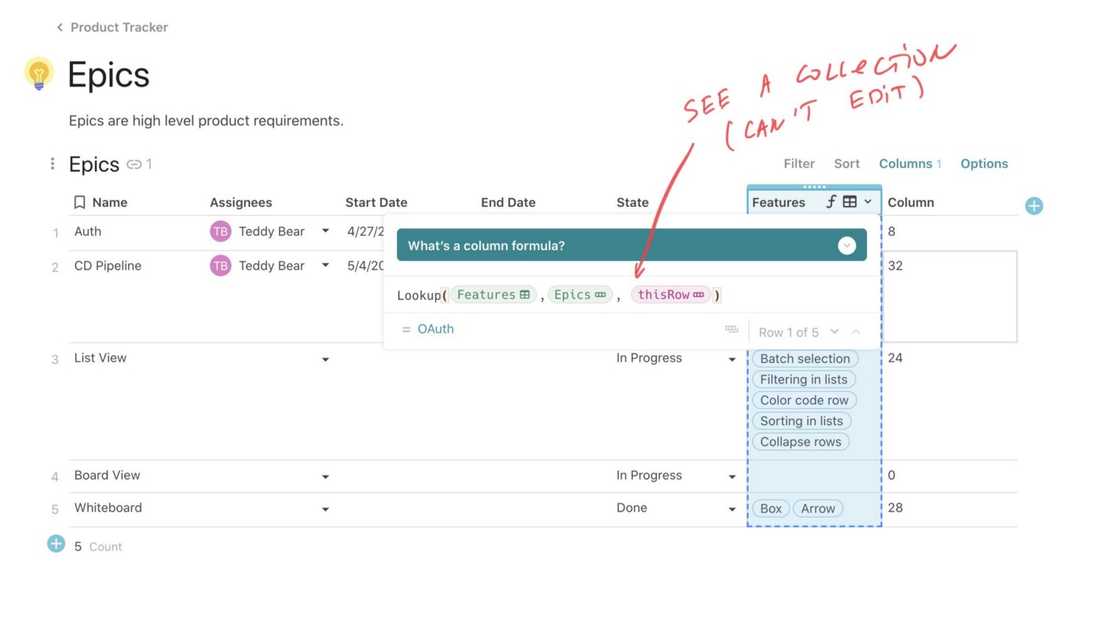Open the table menu via vertical dots icon

click(52, 163)
